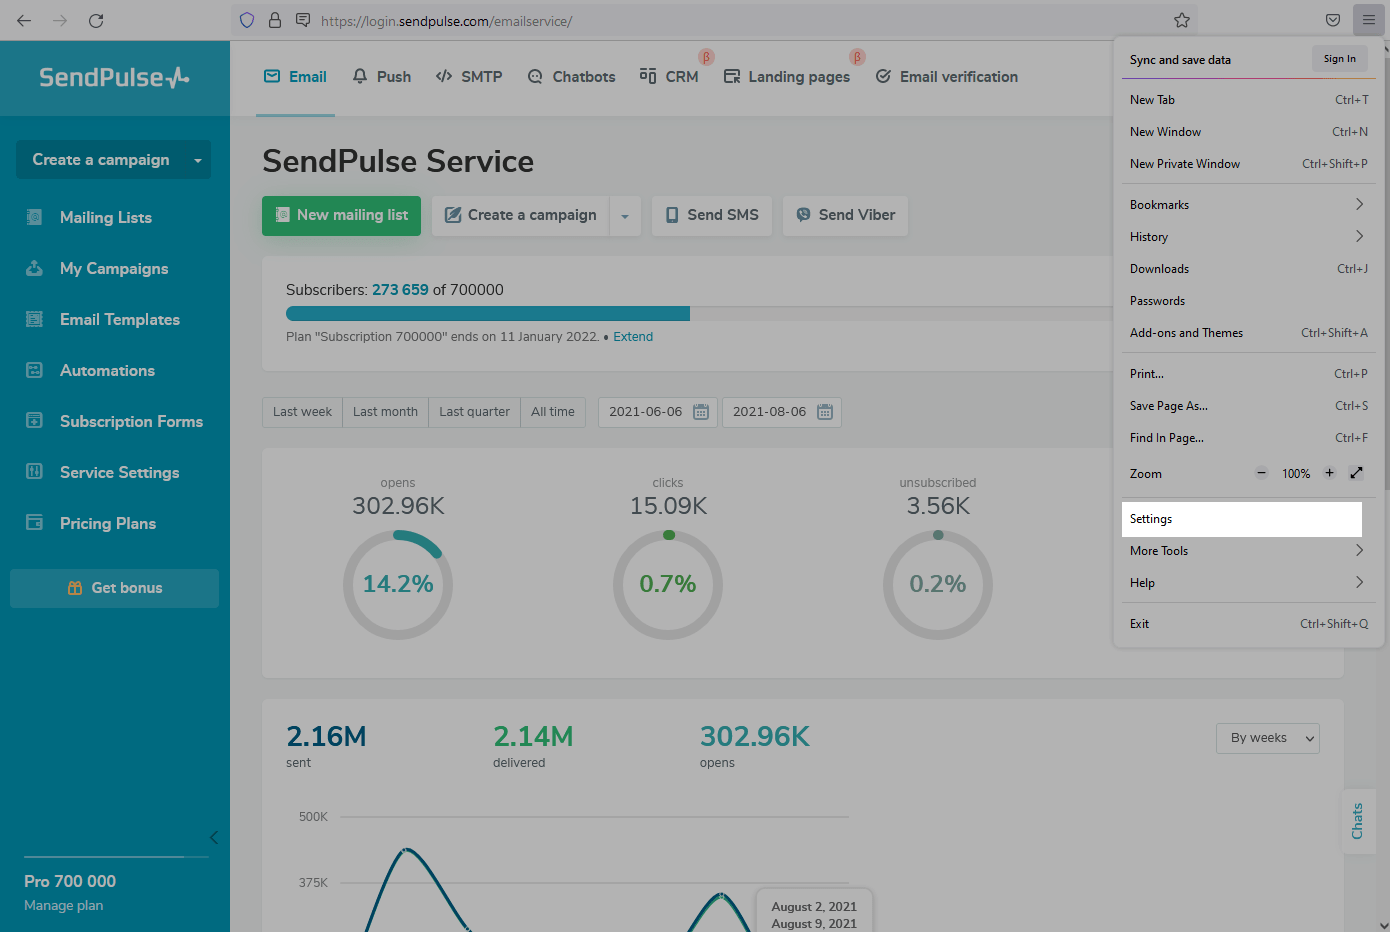Click the Firefox reload page icon
This screenshot has height=932, width=1390.
pos(96,20)
